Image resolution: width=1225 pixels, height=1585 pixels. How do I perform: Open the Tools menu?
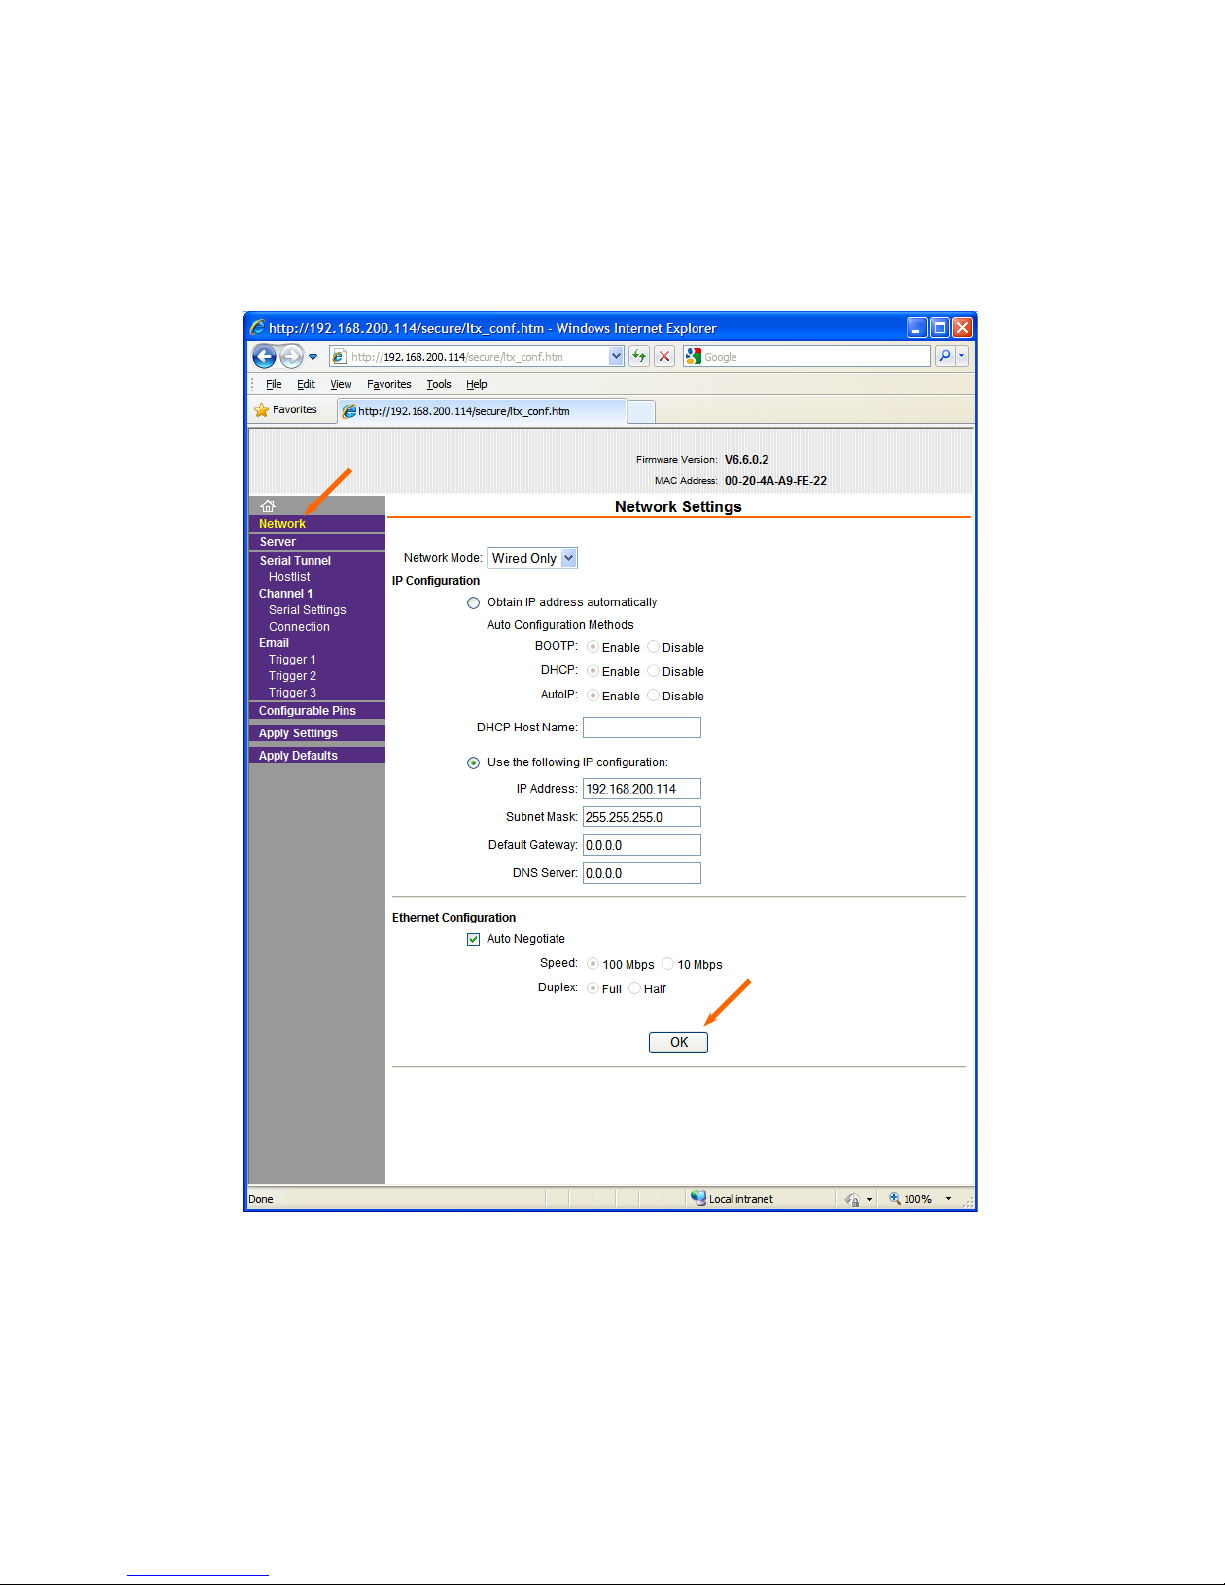(439, 384)
